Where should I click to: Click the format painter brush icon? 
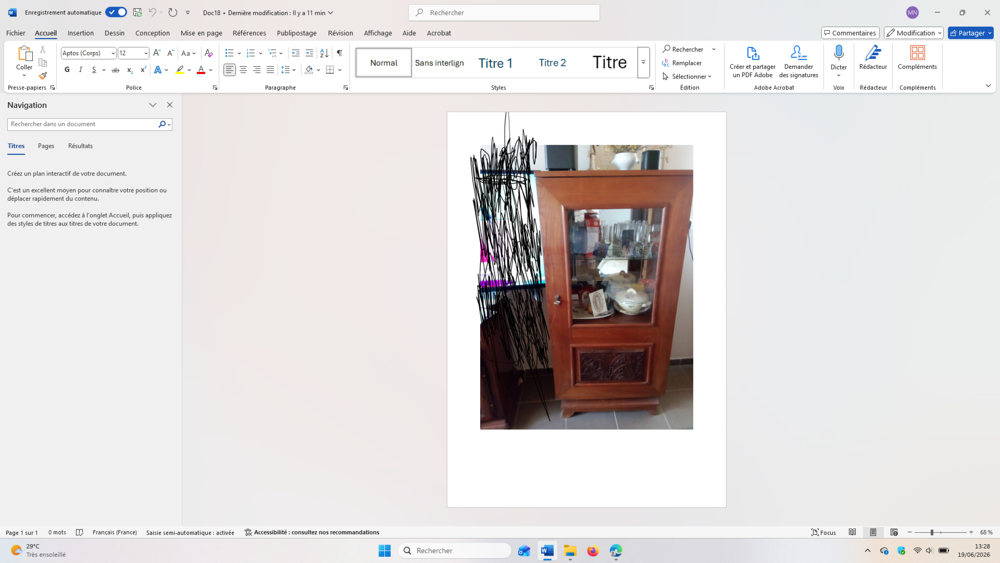coord(43,76)
